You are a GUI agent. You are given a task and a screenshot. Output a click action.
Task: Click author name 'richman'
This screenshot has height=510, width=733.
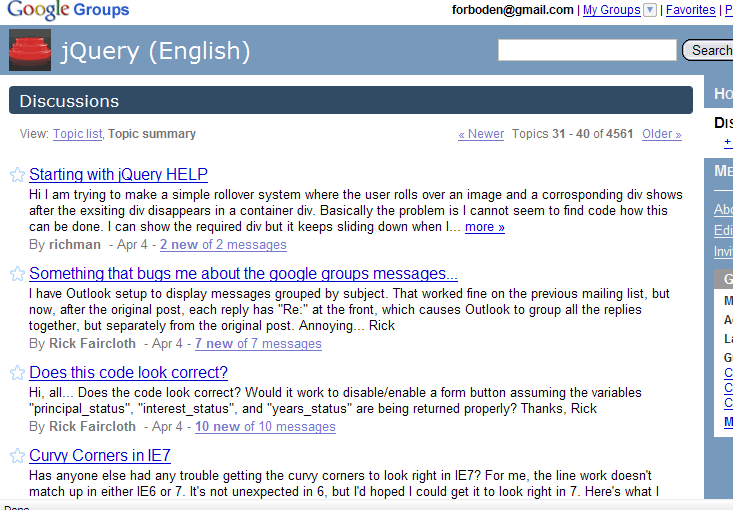click(75, 244)
